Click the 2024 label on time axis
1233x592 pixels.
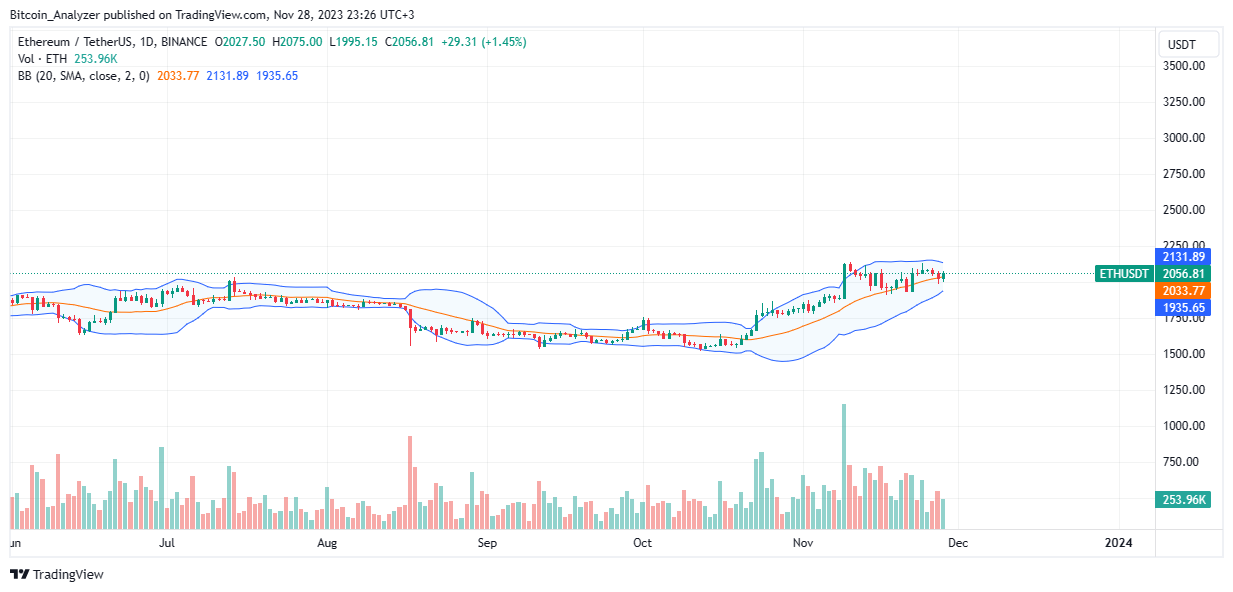pyautogui.click(x=1117, y=543)
